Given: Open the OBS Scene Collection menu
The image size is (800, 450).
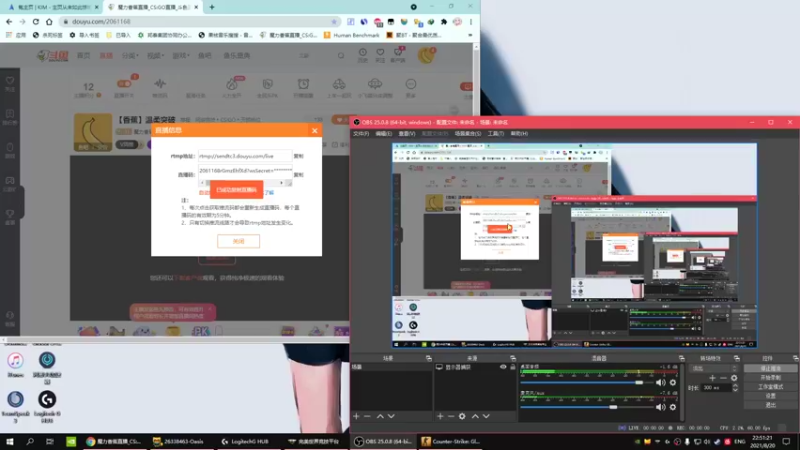Looking at the screenshot, I should pos(468,134).
